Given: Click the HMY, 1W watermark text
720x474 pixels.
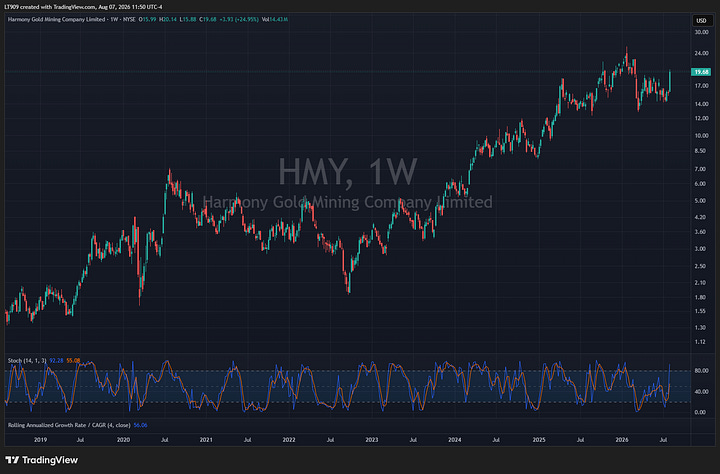Looking at the screenshot, I should [348, 172].
